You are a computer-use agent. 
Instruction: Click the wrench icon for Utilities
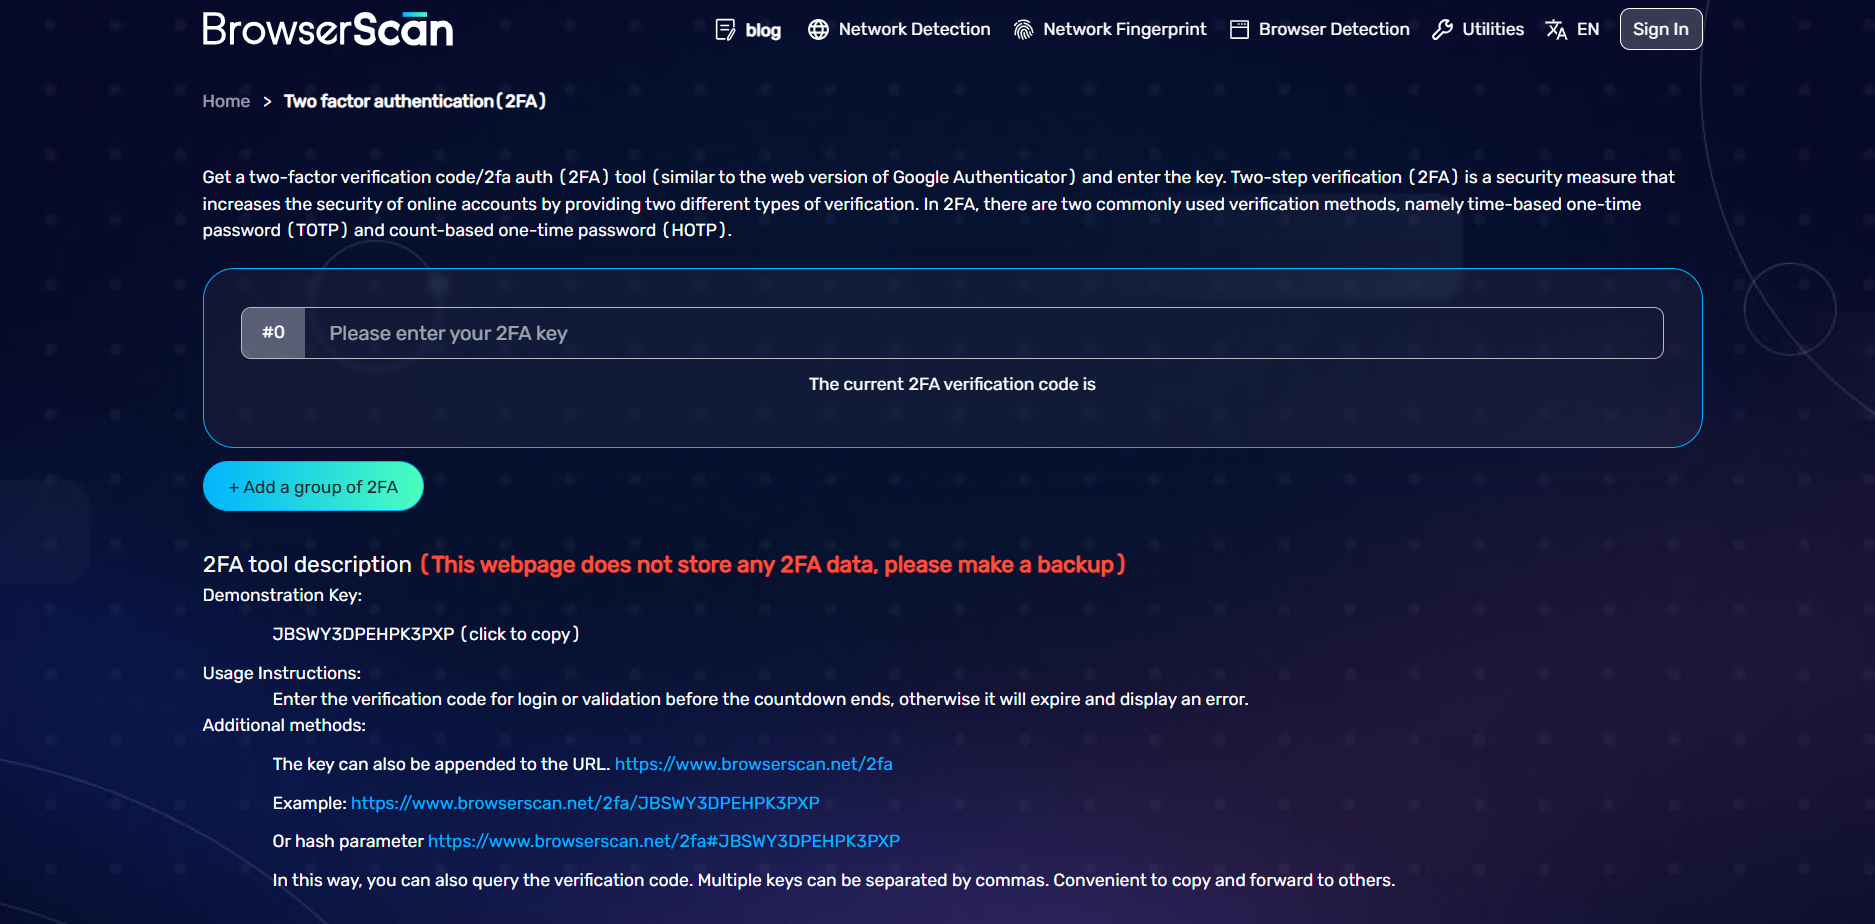(x=1442, y=30)
